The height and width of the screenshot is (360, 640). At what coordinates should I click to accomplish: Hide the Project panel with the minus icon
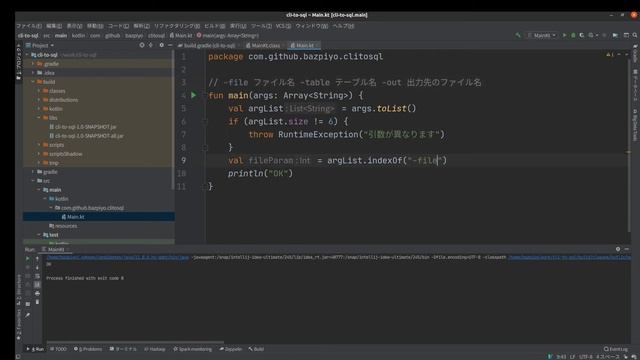click(170, 45)
